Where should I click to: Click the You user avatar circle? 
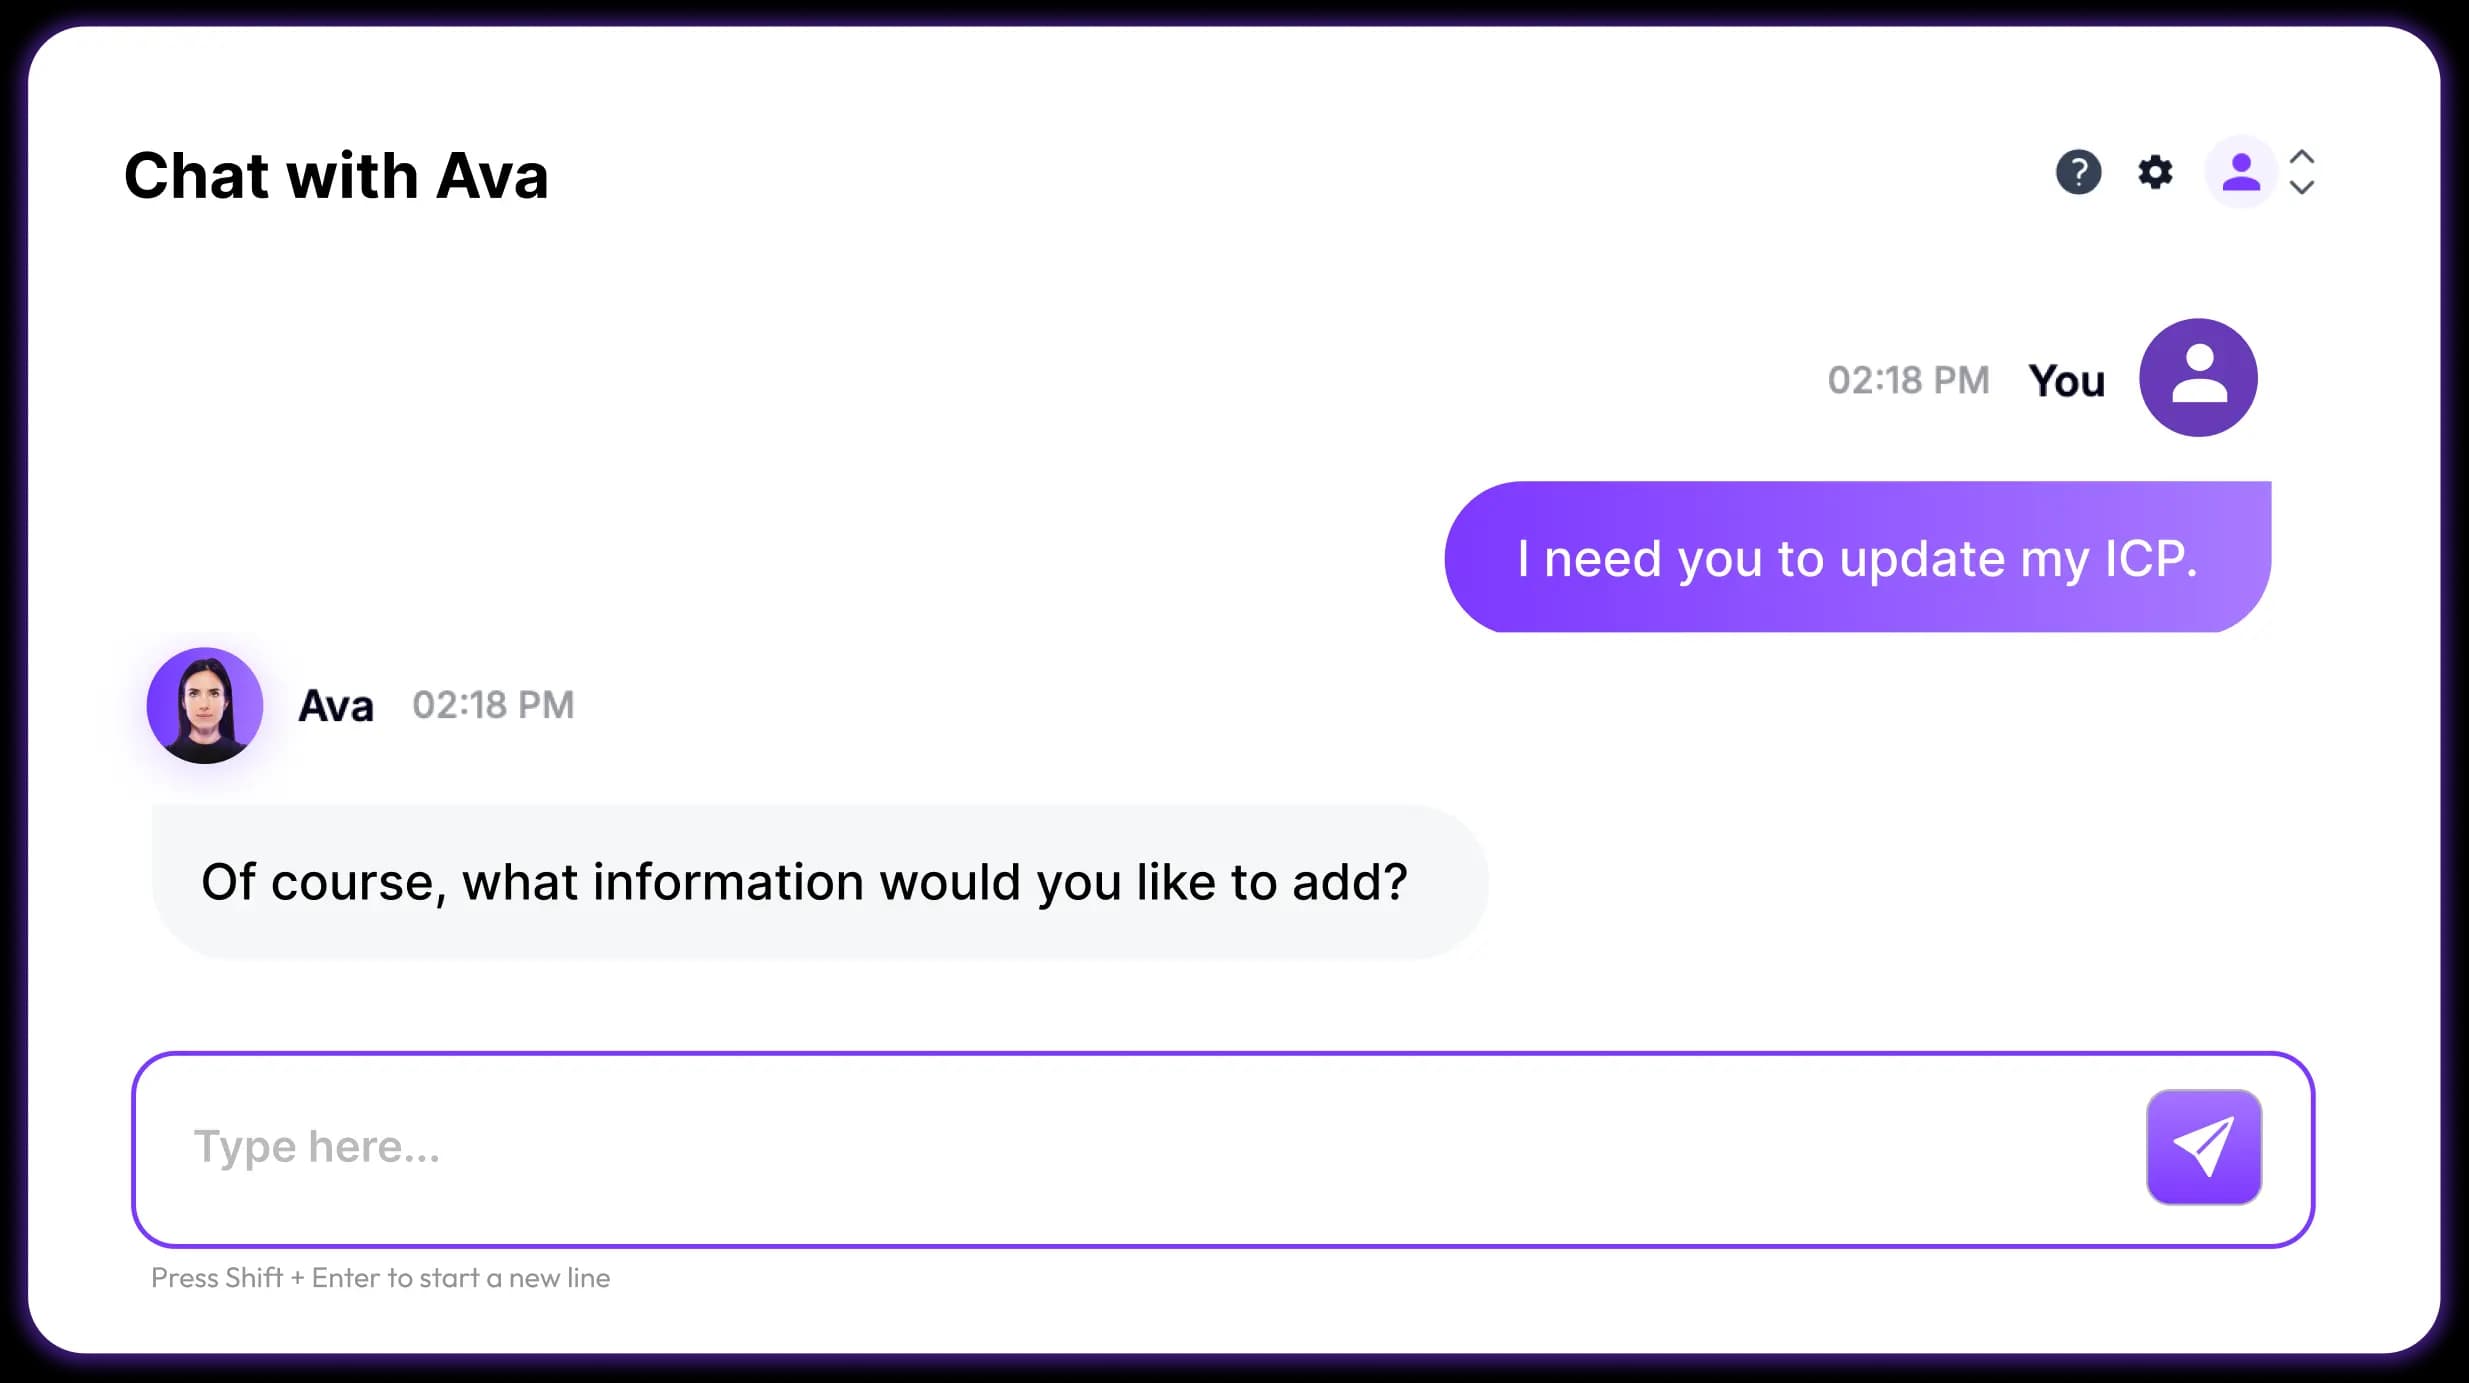click(2198, 377)
